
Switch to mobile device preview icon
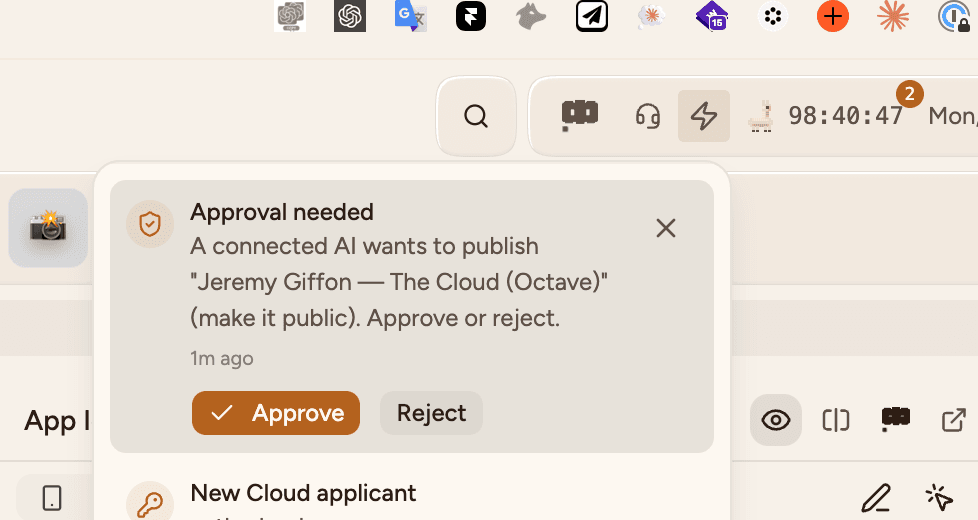click(x=52, y=498)
